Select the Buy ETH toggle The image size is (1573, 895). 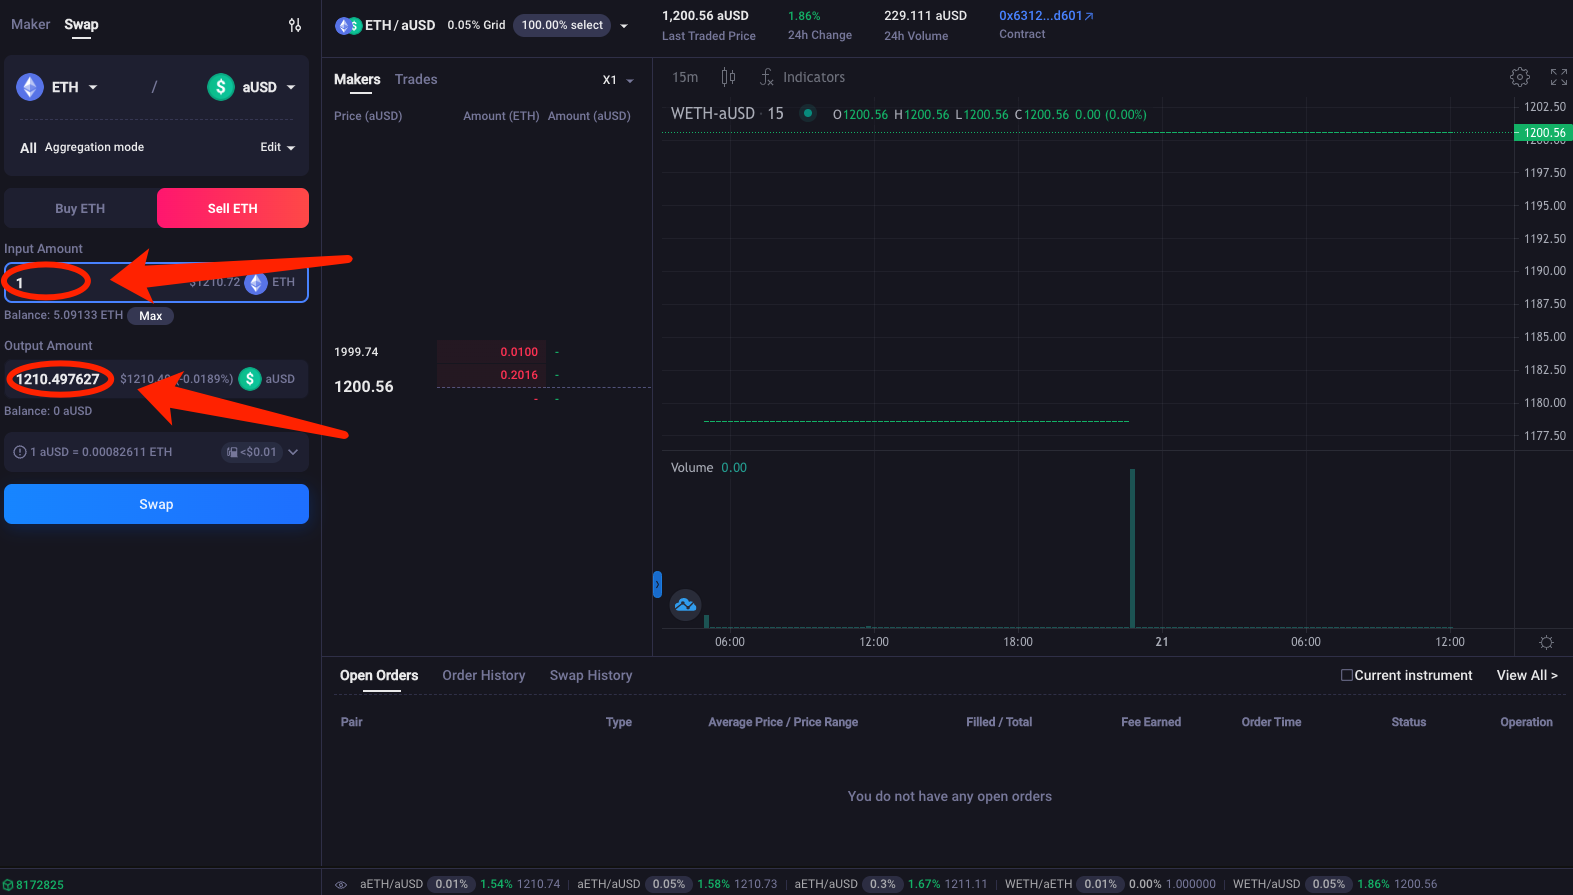tap(80, 208)
